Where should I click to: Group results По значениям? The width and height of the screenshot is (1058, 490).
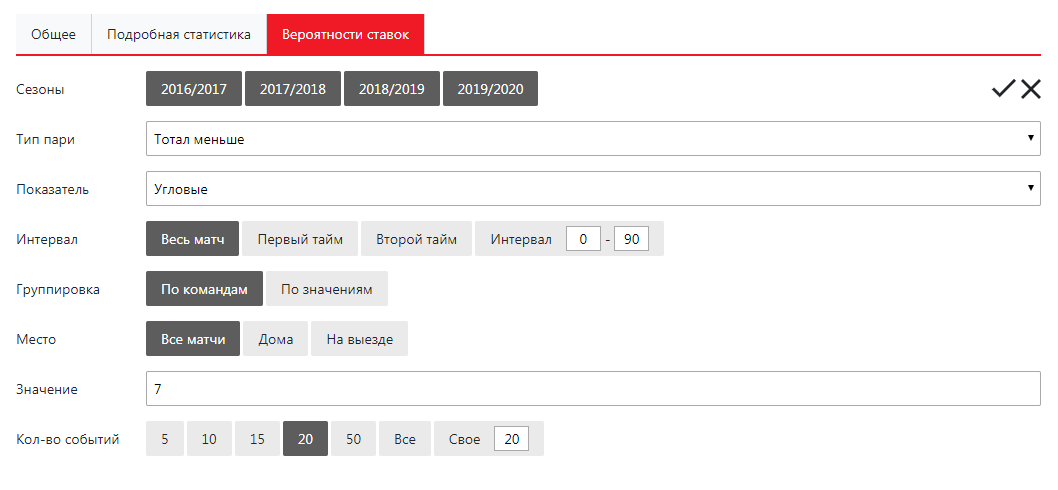(326, 289)
